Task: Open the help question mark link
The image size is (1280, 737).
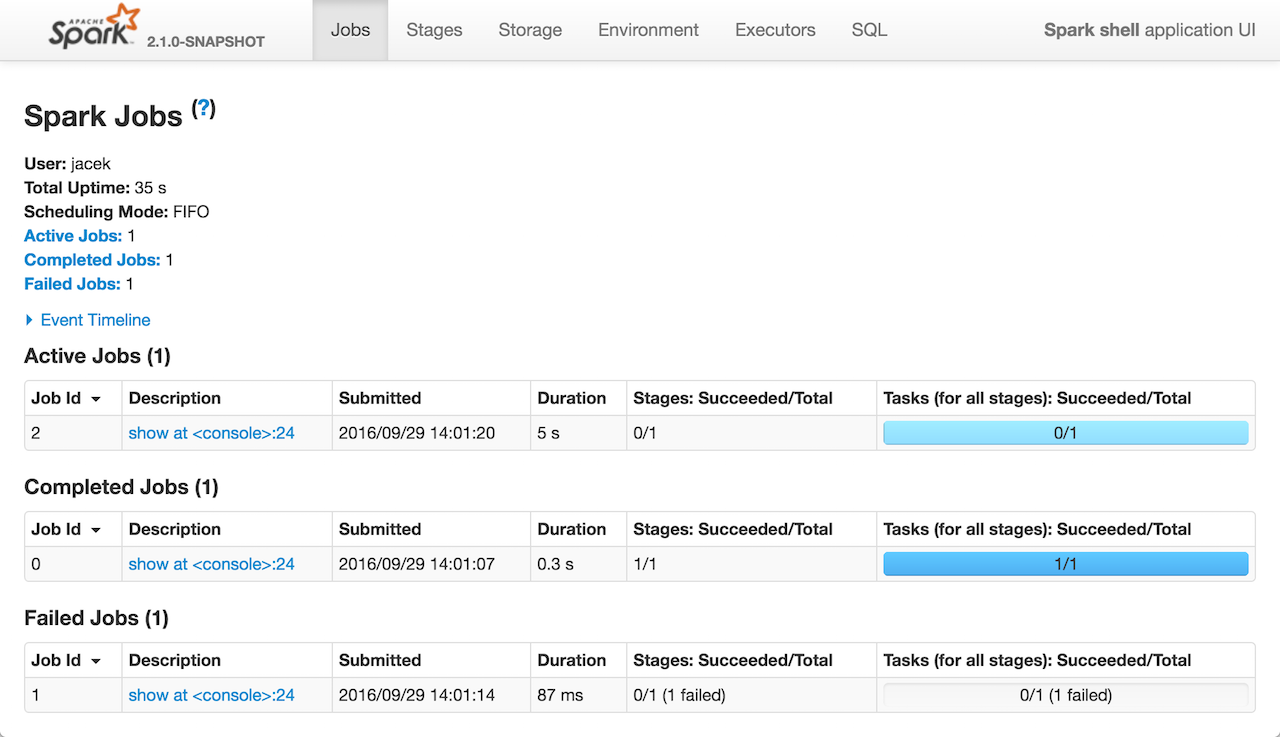Action: (204, 109)
